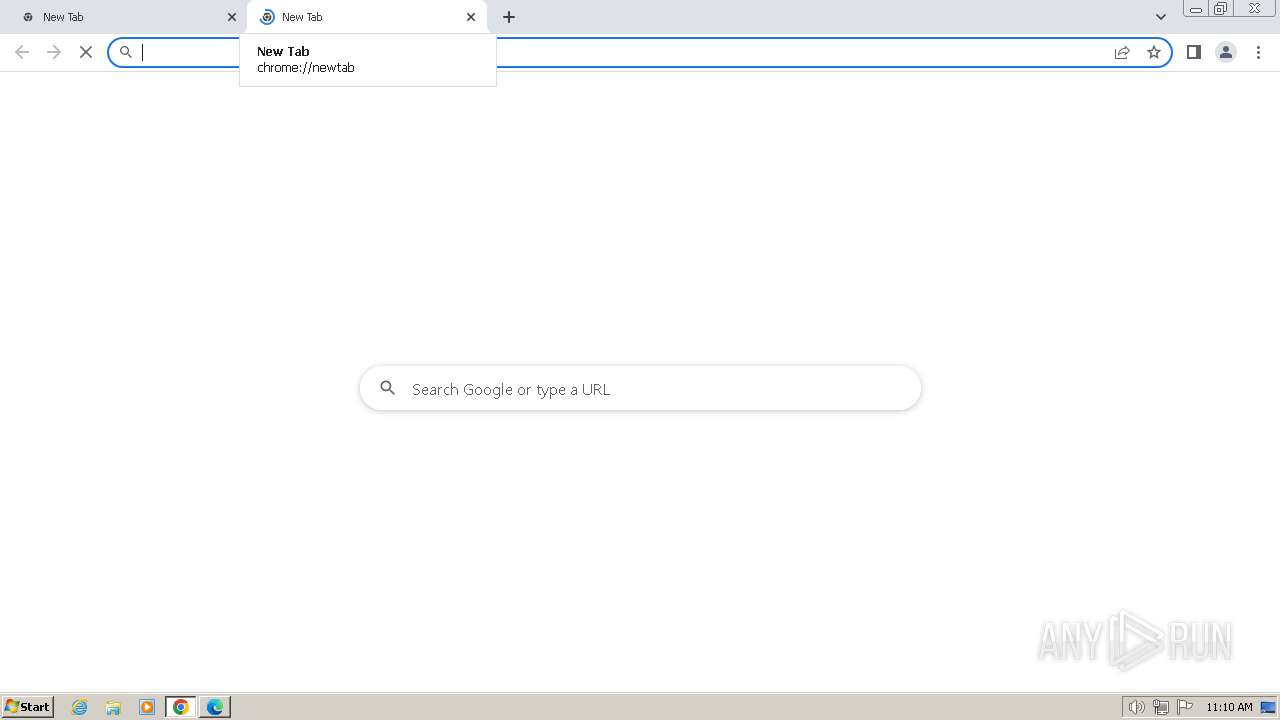Screen dimensions: 1280x720
Task: Open the volume tray icon
Action: pyautogui.click(x=1137, y=707)
